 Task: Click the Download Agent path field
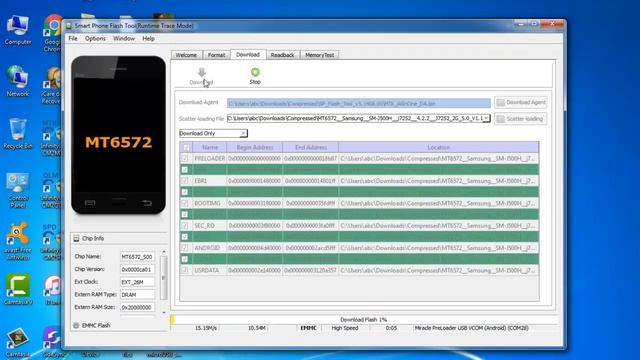click(x=359, y=103)
